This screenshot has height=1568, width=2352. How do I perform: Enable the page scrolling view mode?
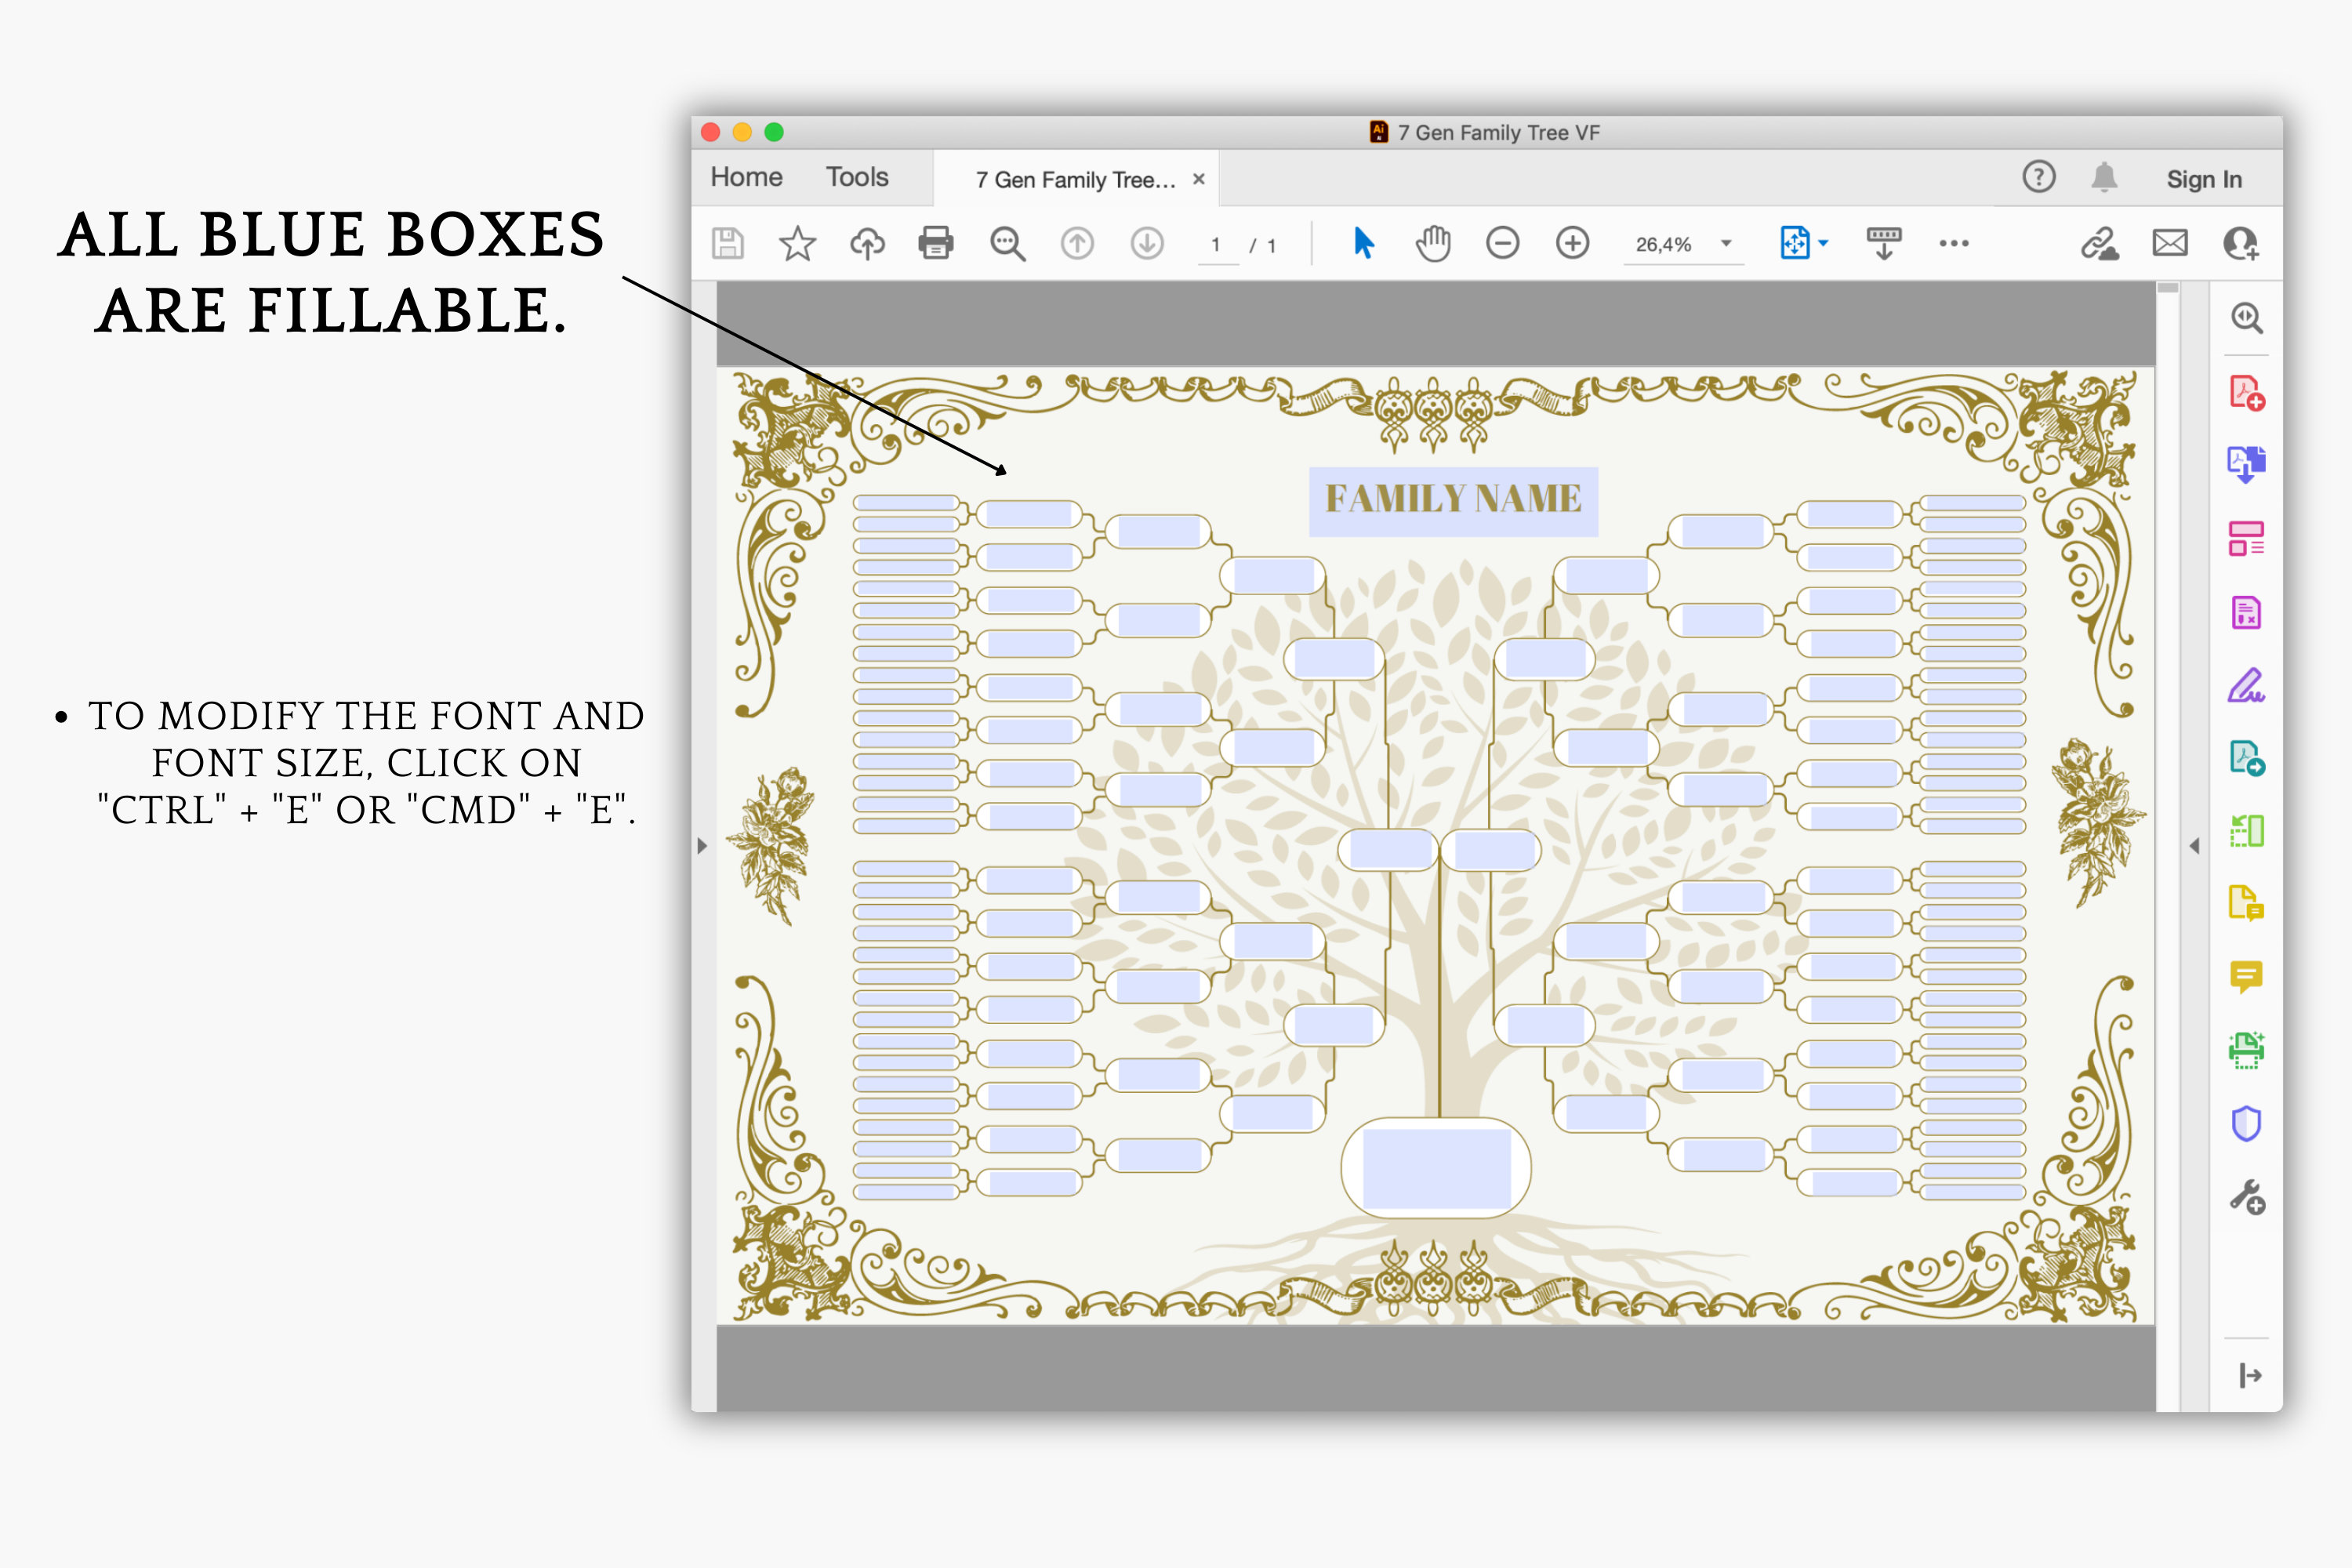tap(1884, 242)
